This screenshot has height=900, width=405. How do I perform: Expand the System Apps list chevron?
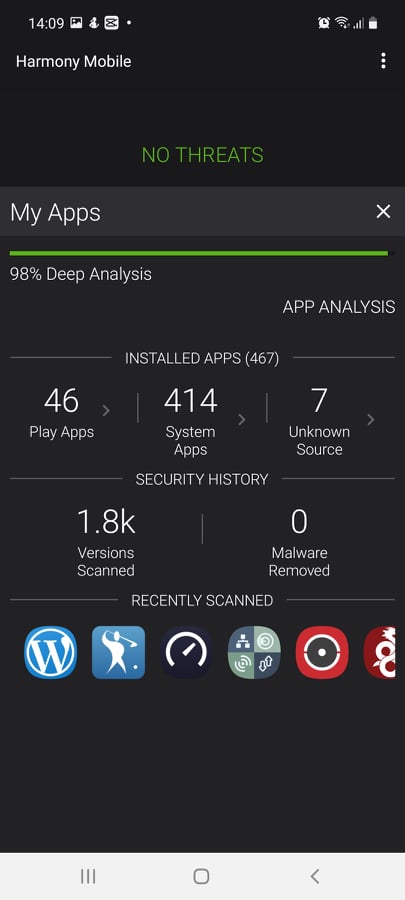click(x=242, y=420)
